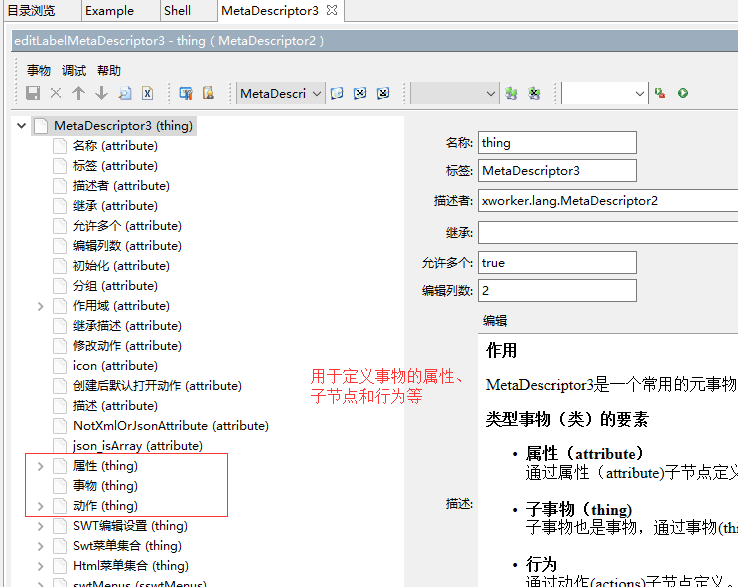Viewport: 738px width, 587px height.
Task: Select 允许多个 (attribute) tree item
Action: [127, 226]
